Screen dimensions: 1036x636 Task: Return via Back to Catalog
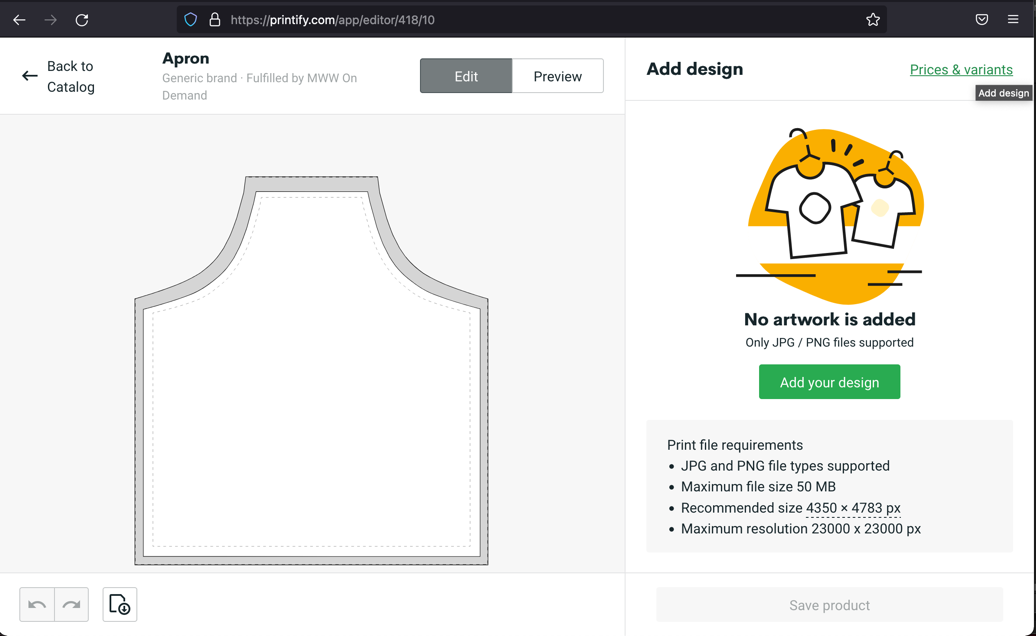click(x=58, y=77)
